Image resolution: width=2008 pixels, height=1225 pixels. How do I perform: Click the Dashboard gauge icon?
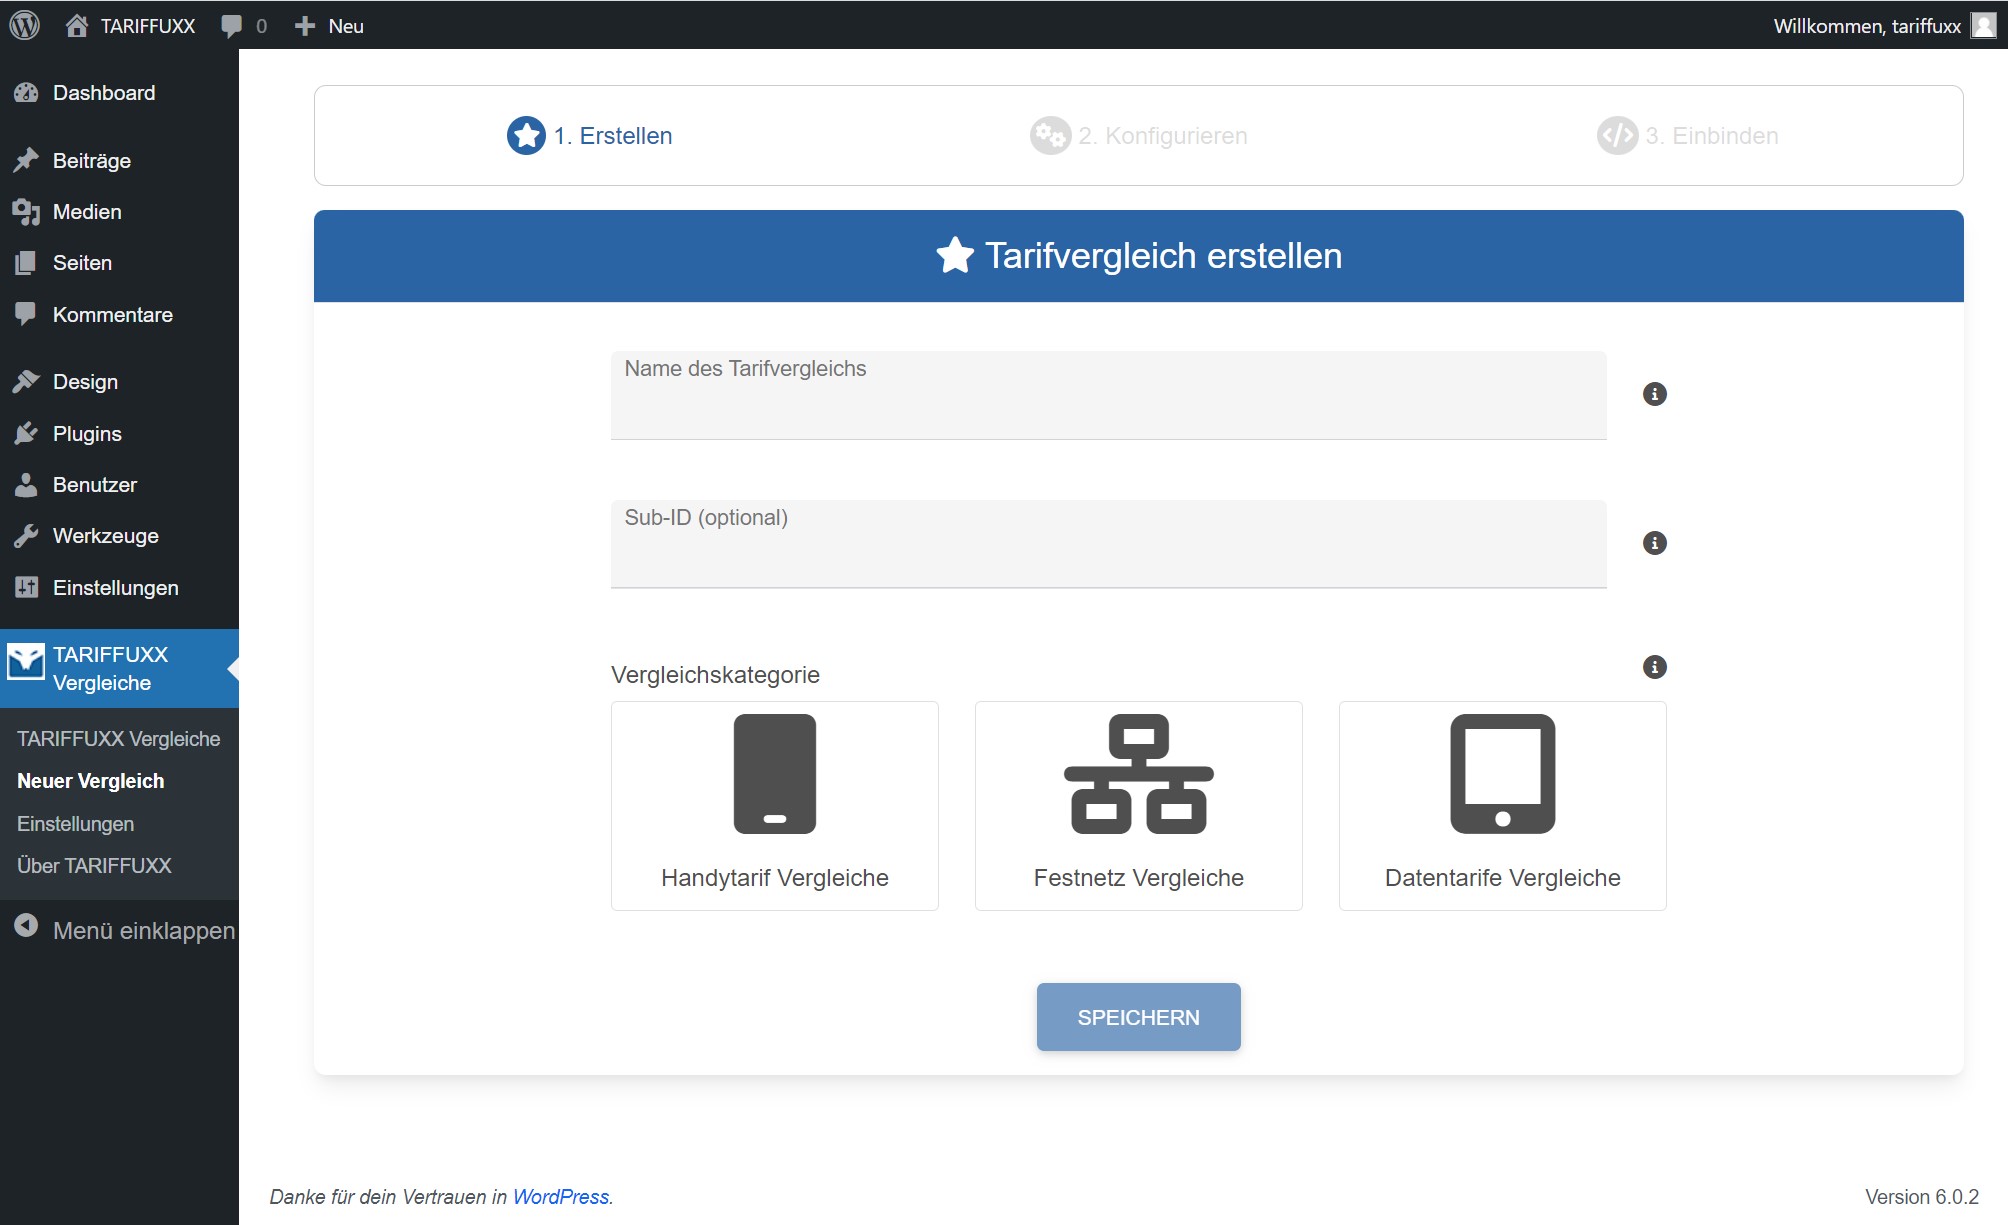click(x=26, y=93)
